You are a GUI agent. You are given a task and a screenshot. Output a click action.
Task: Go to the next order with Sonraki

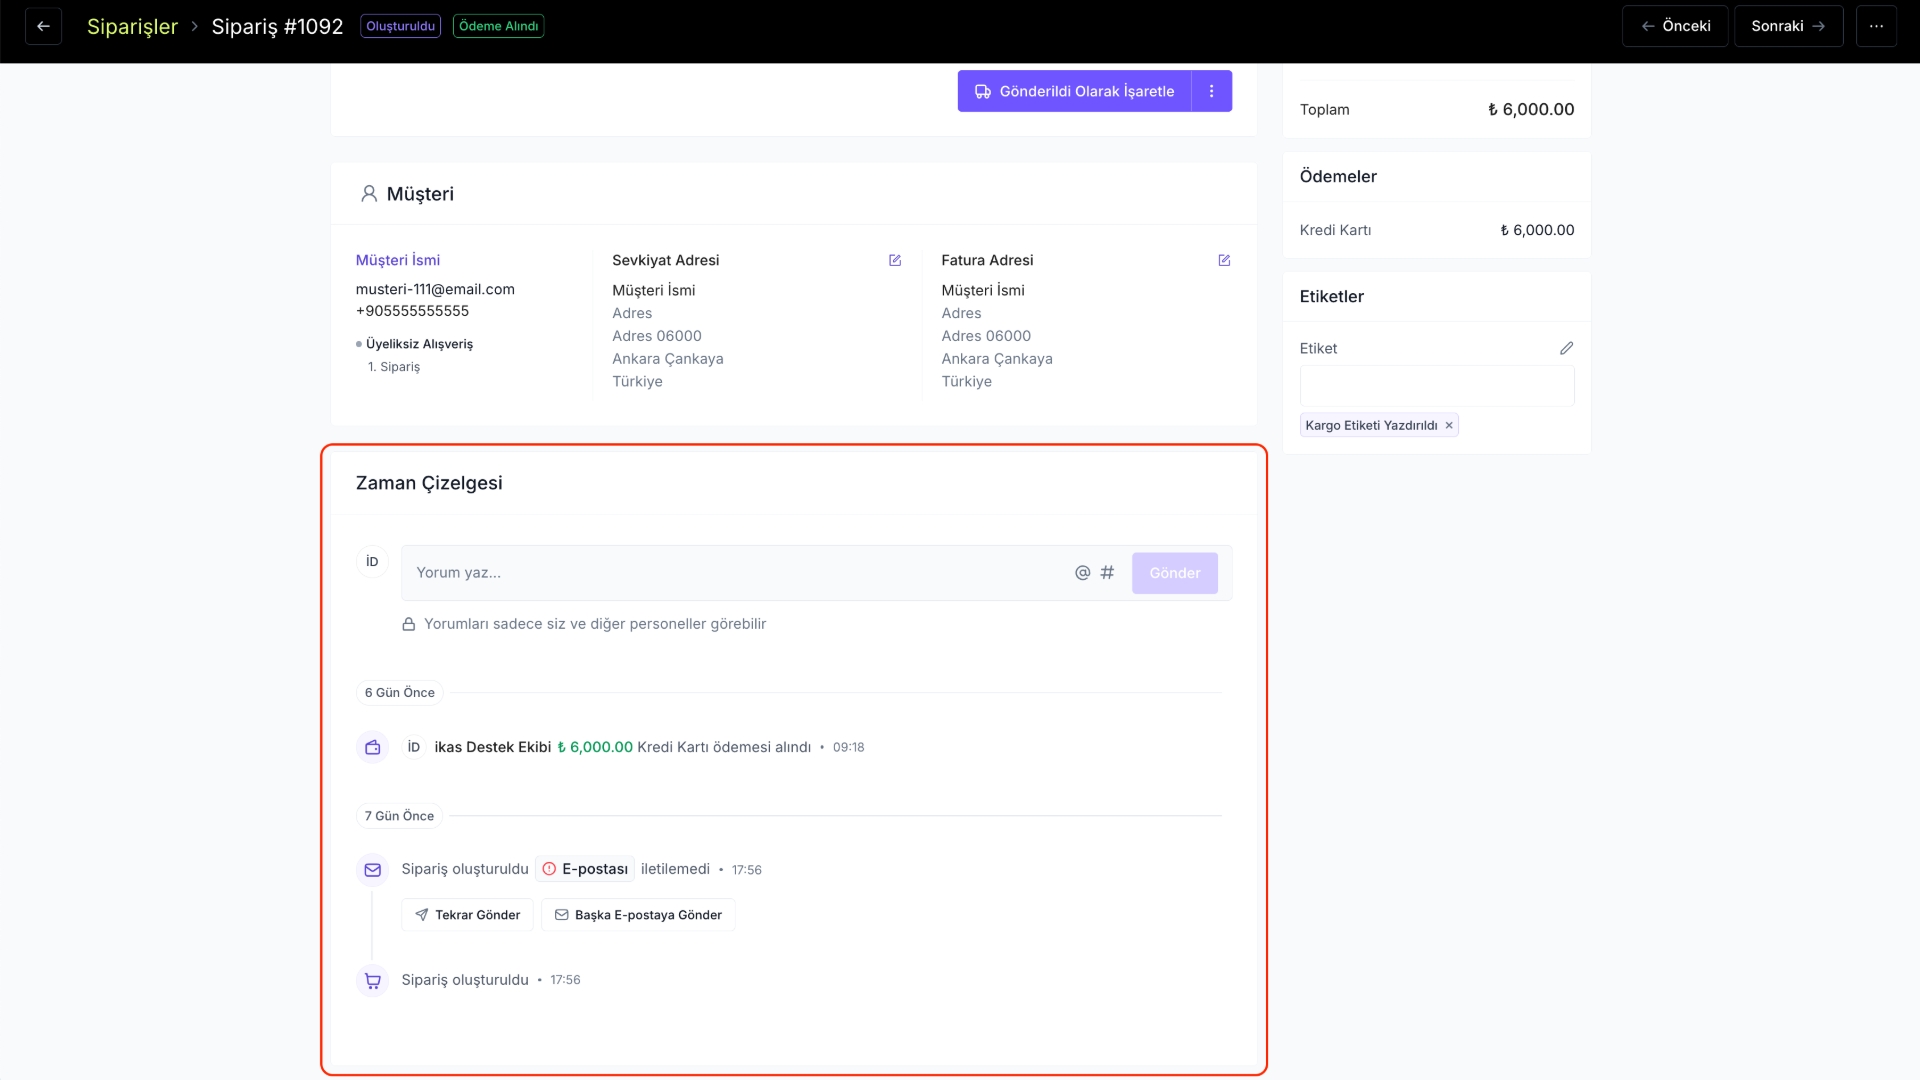click(x=1788, y=26)
